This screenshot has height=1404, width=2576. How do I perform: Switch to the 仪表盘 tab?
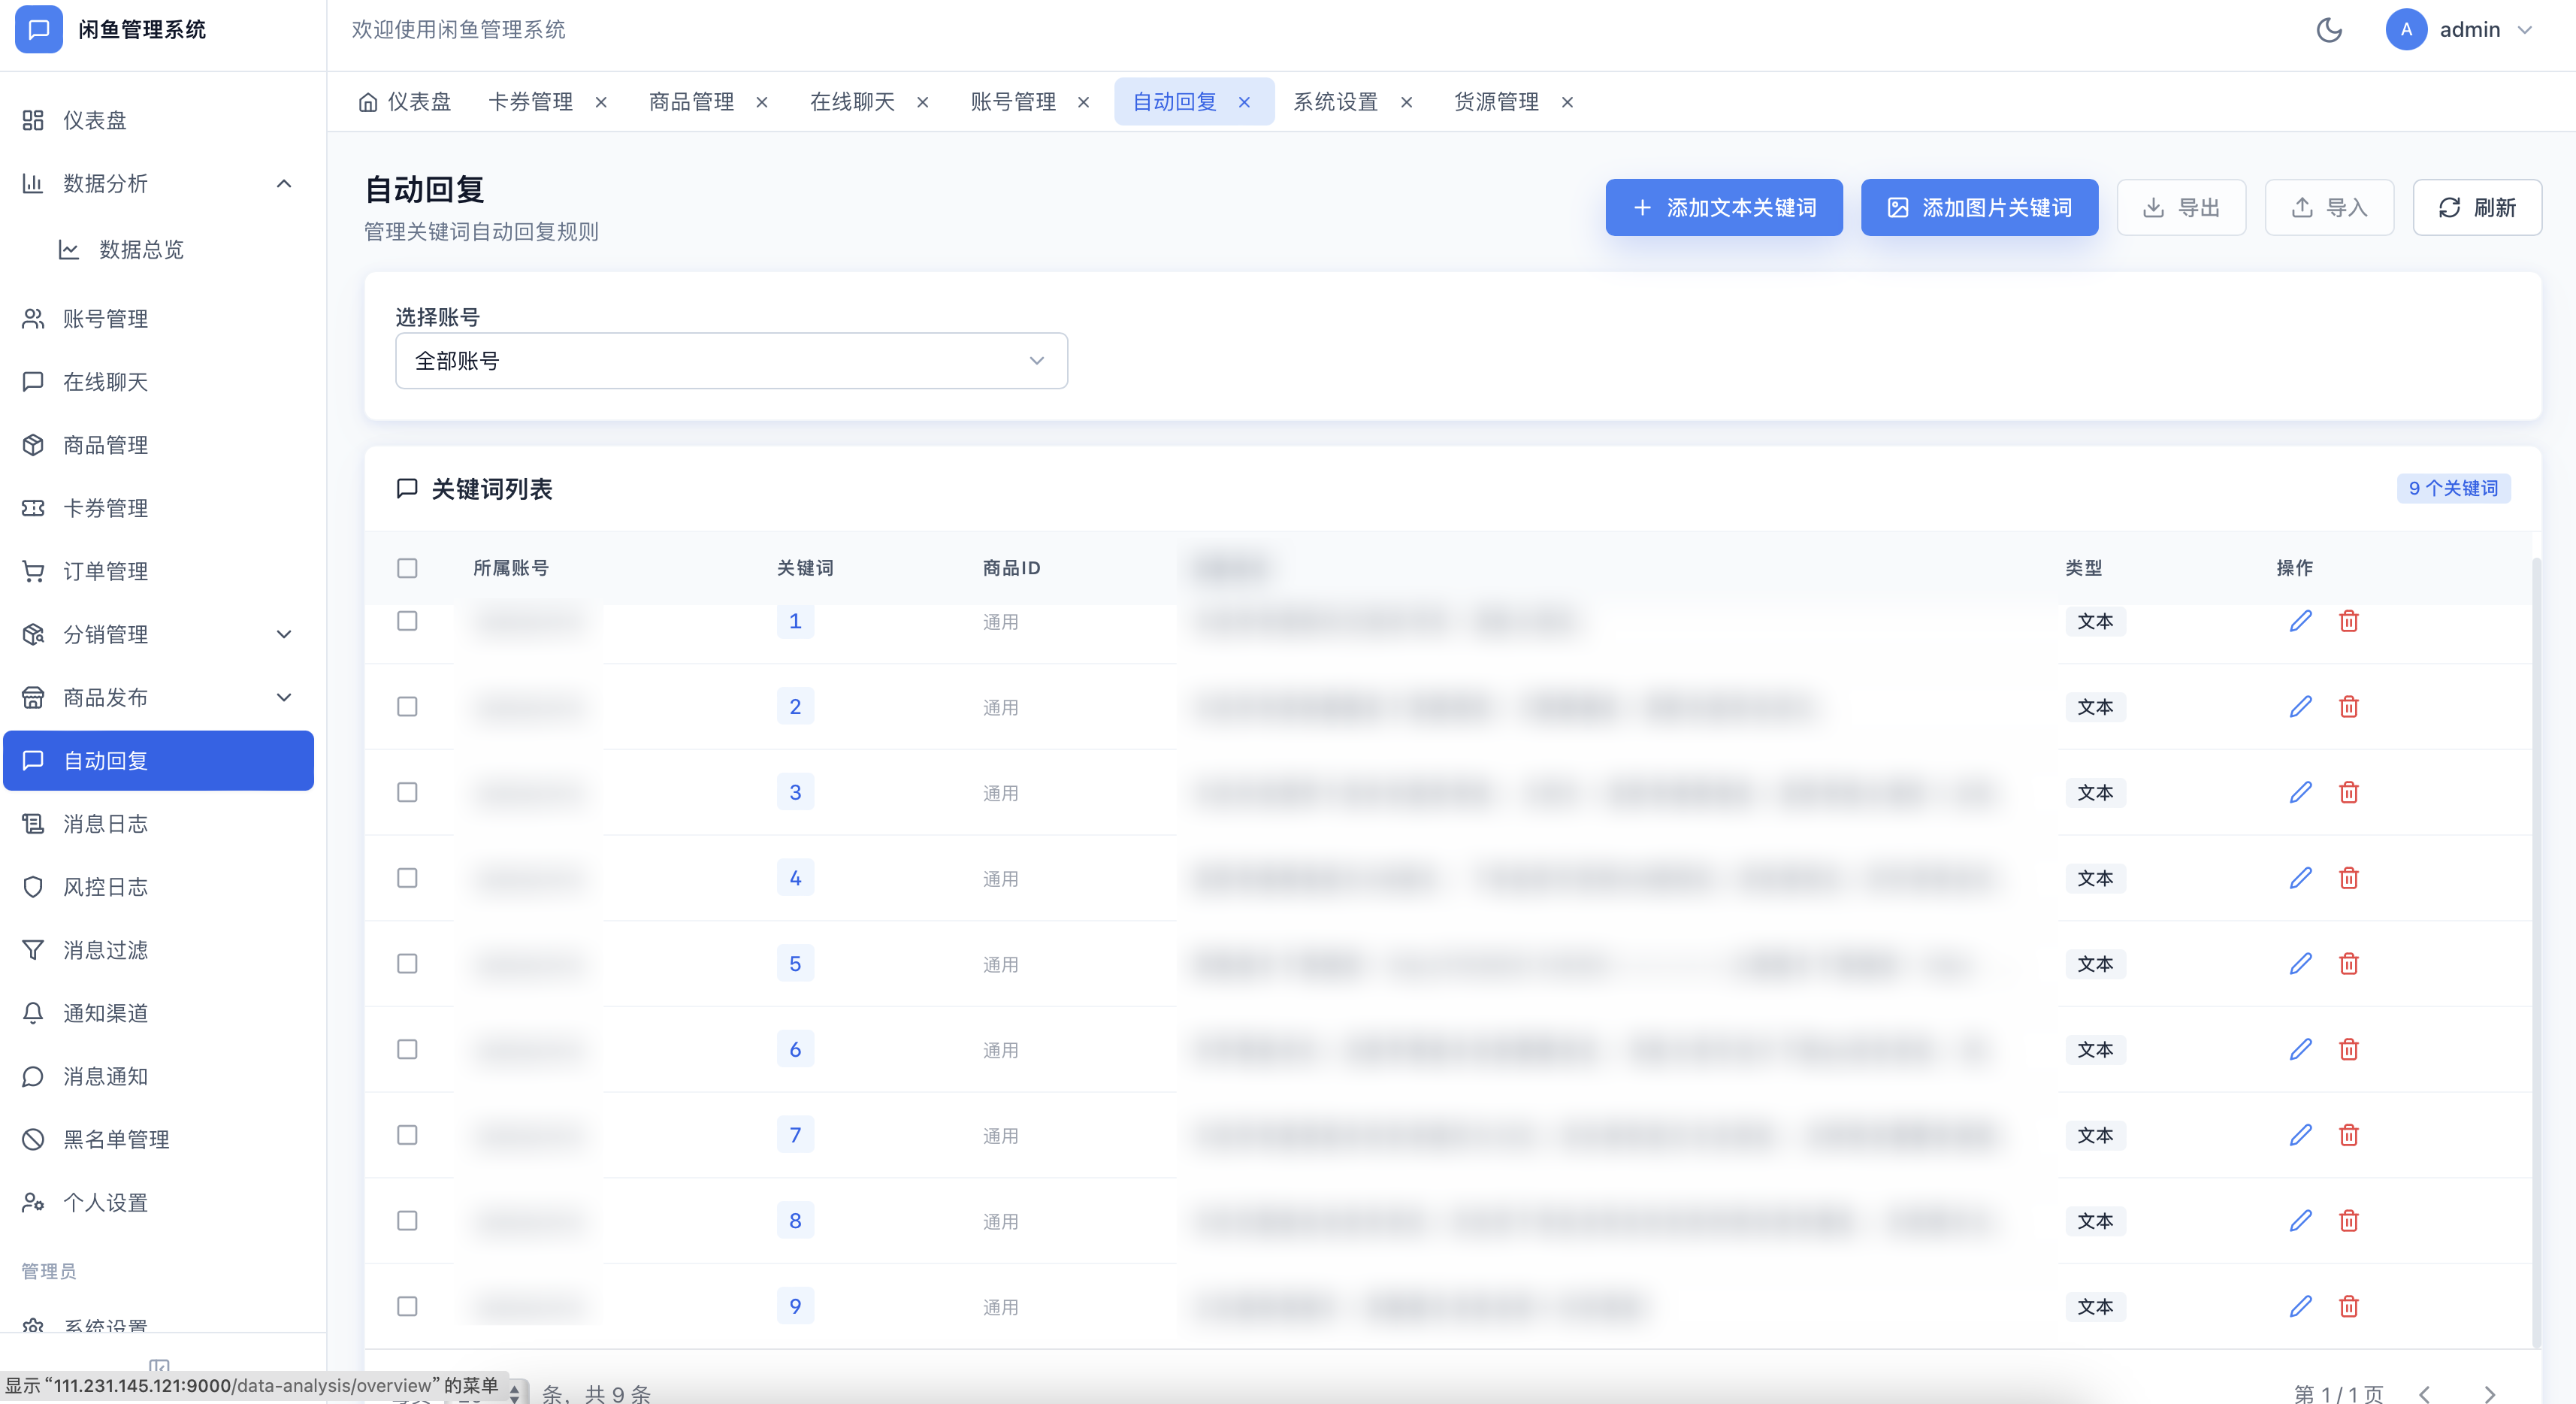pyautogui.click(x=404, y=102)
